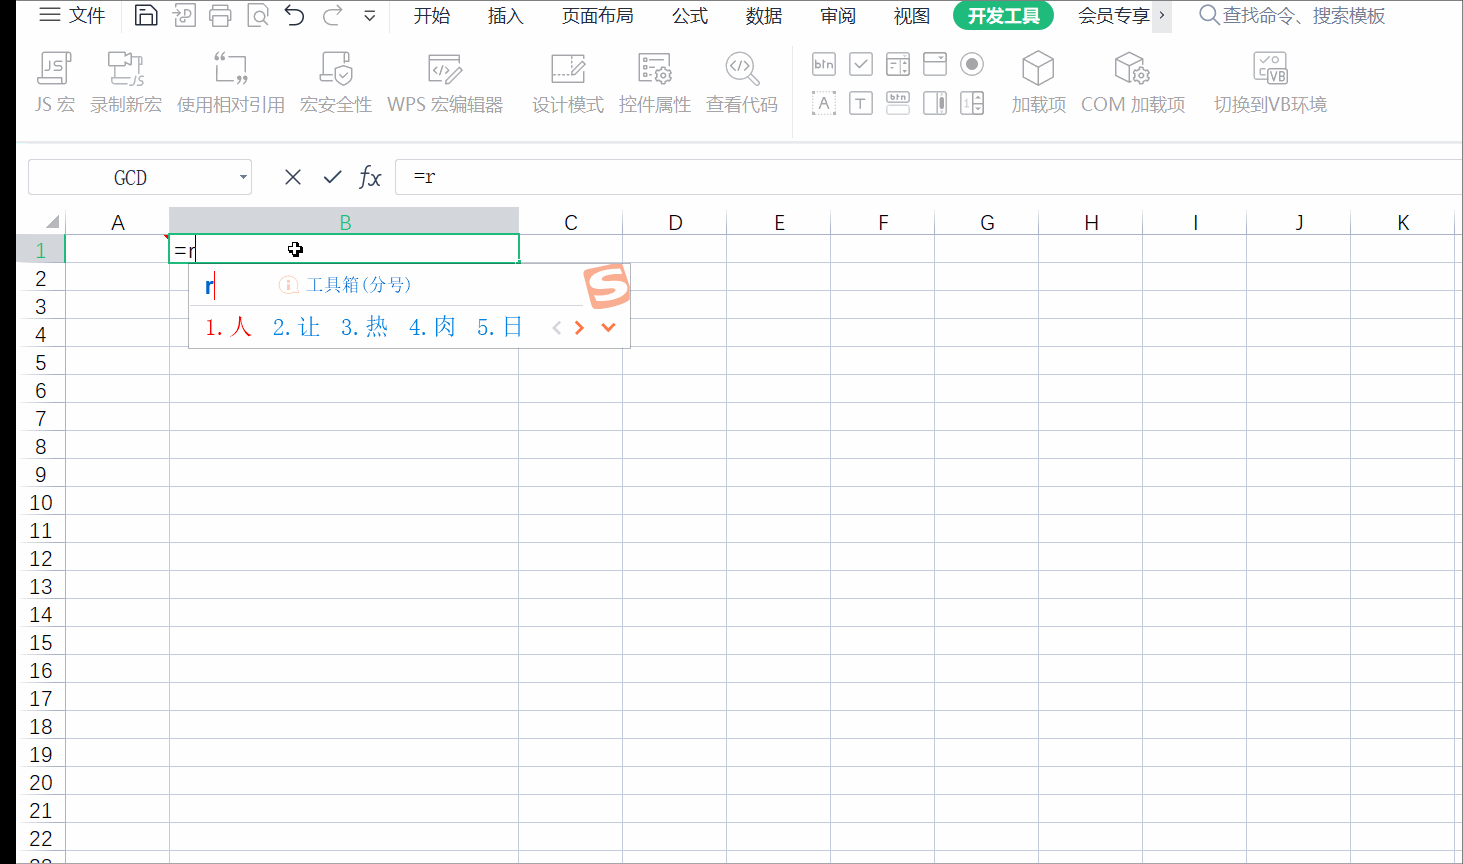Click the Print icon
1463x864 pixels.
(x=220, y=15)
